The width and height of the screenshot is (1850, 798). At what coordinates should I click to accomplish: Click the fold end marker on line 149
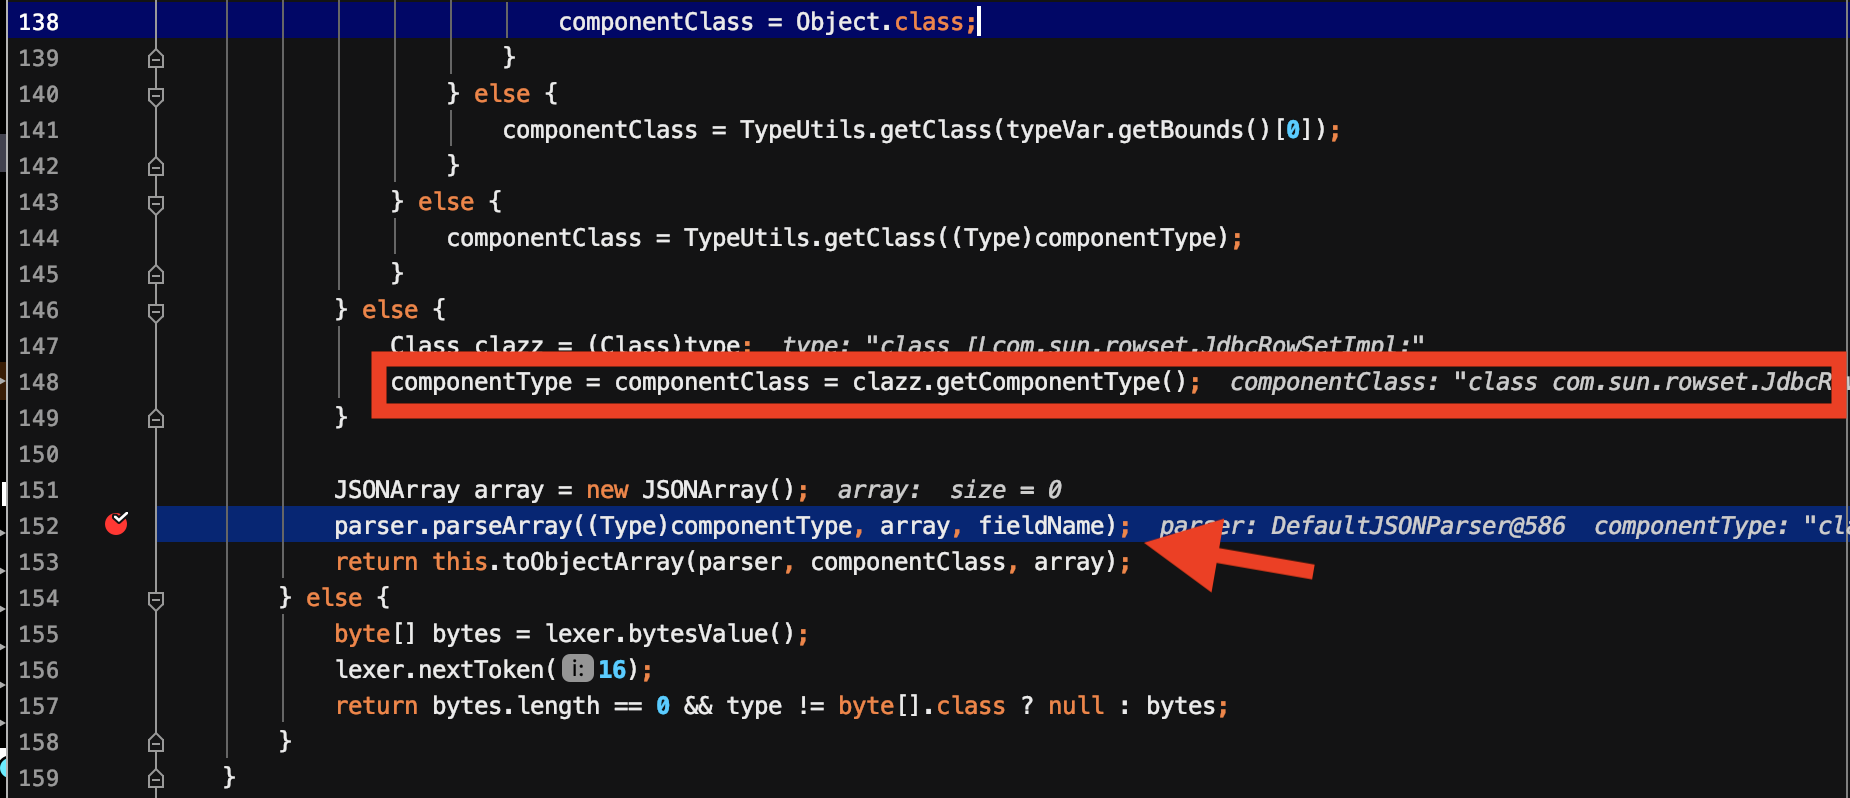[156, 419]
